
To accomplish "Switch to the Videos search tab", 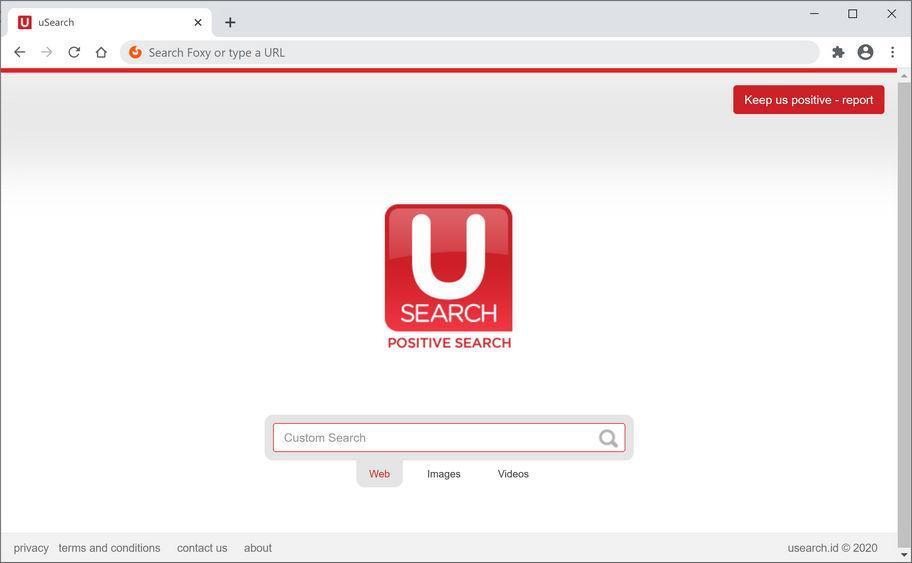I will point(513,474).
